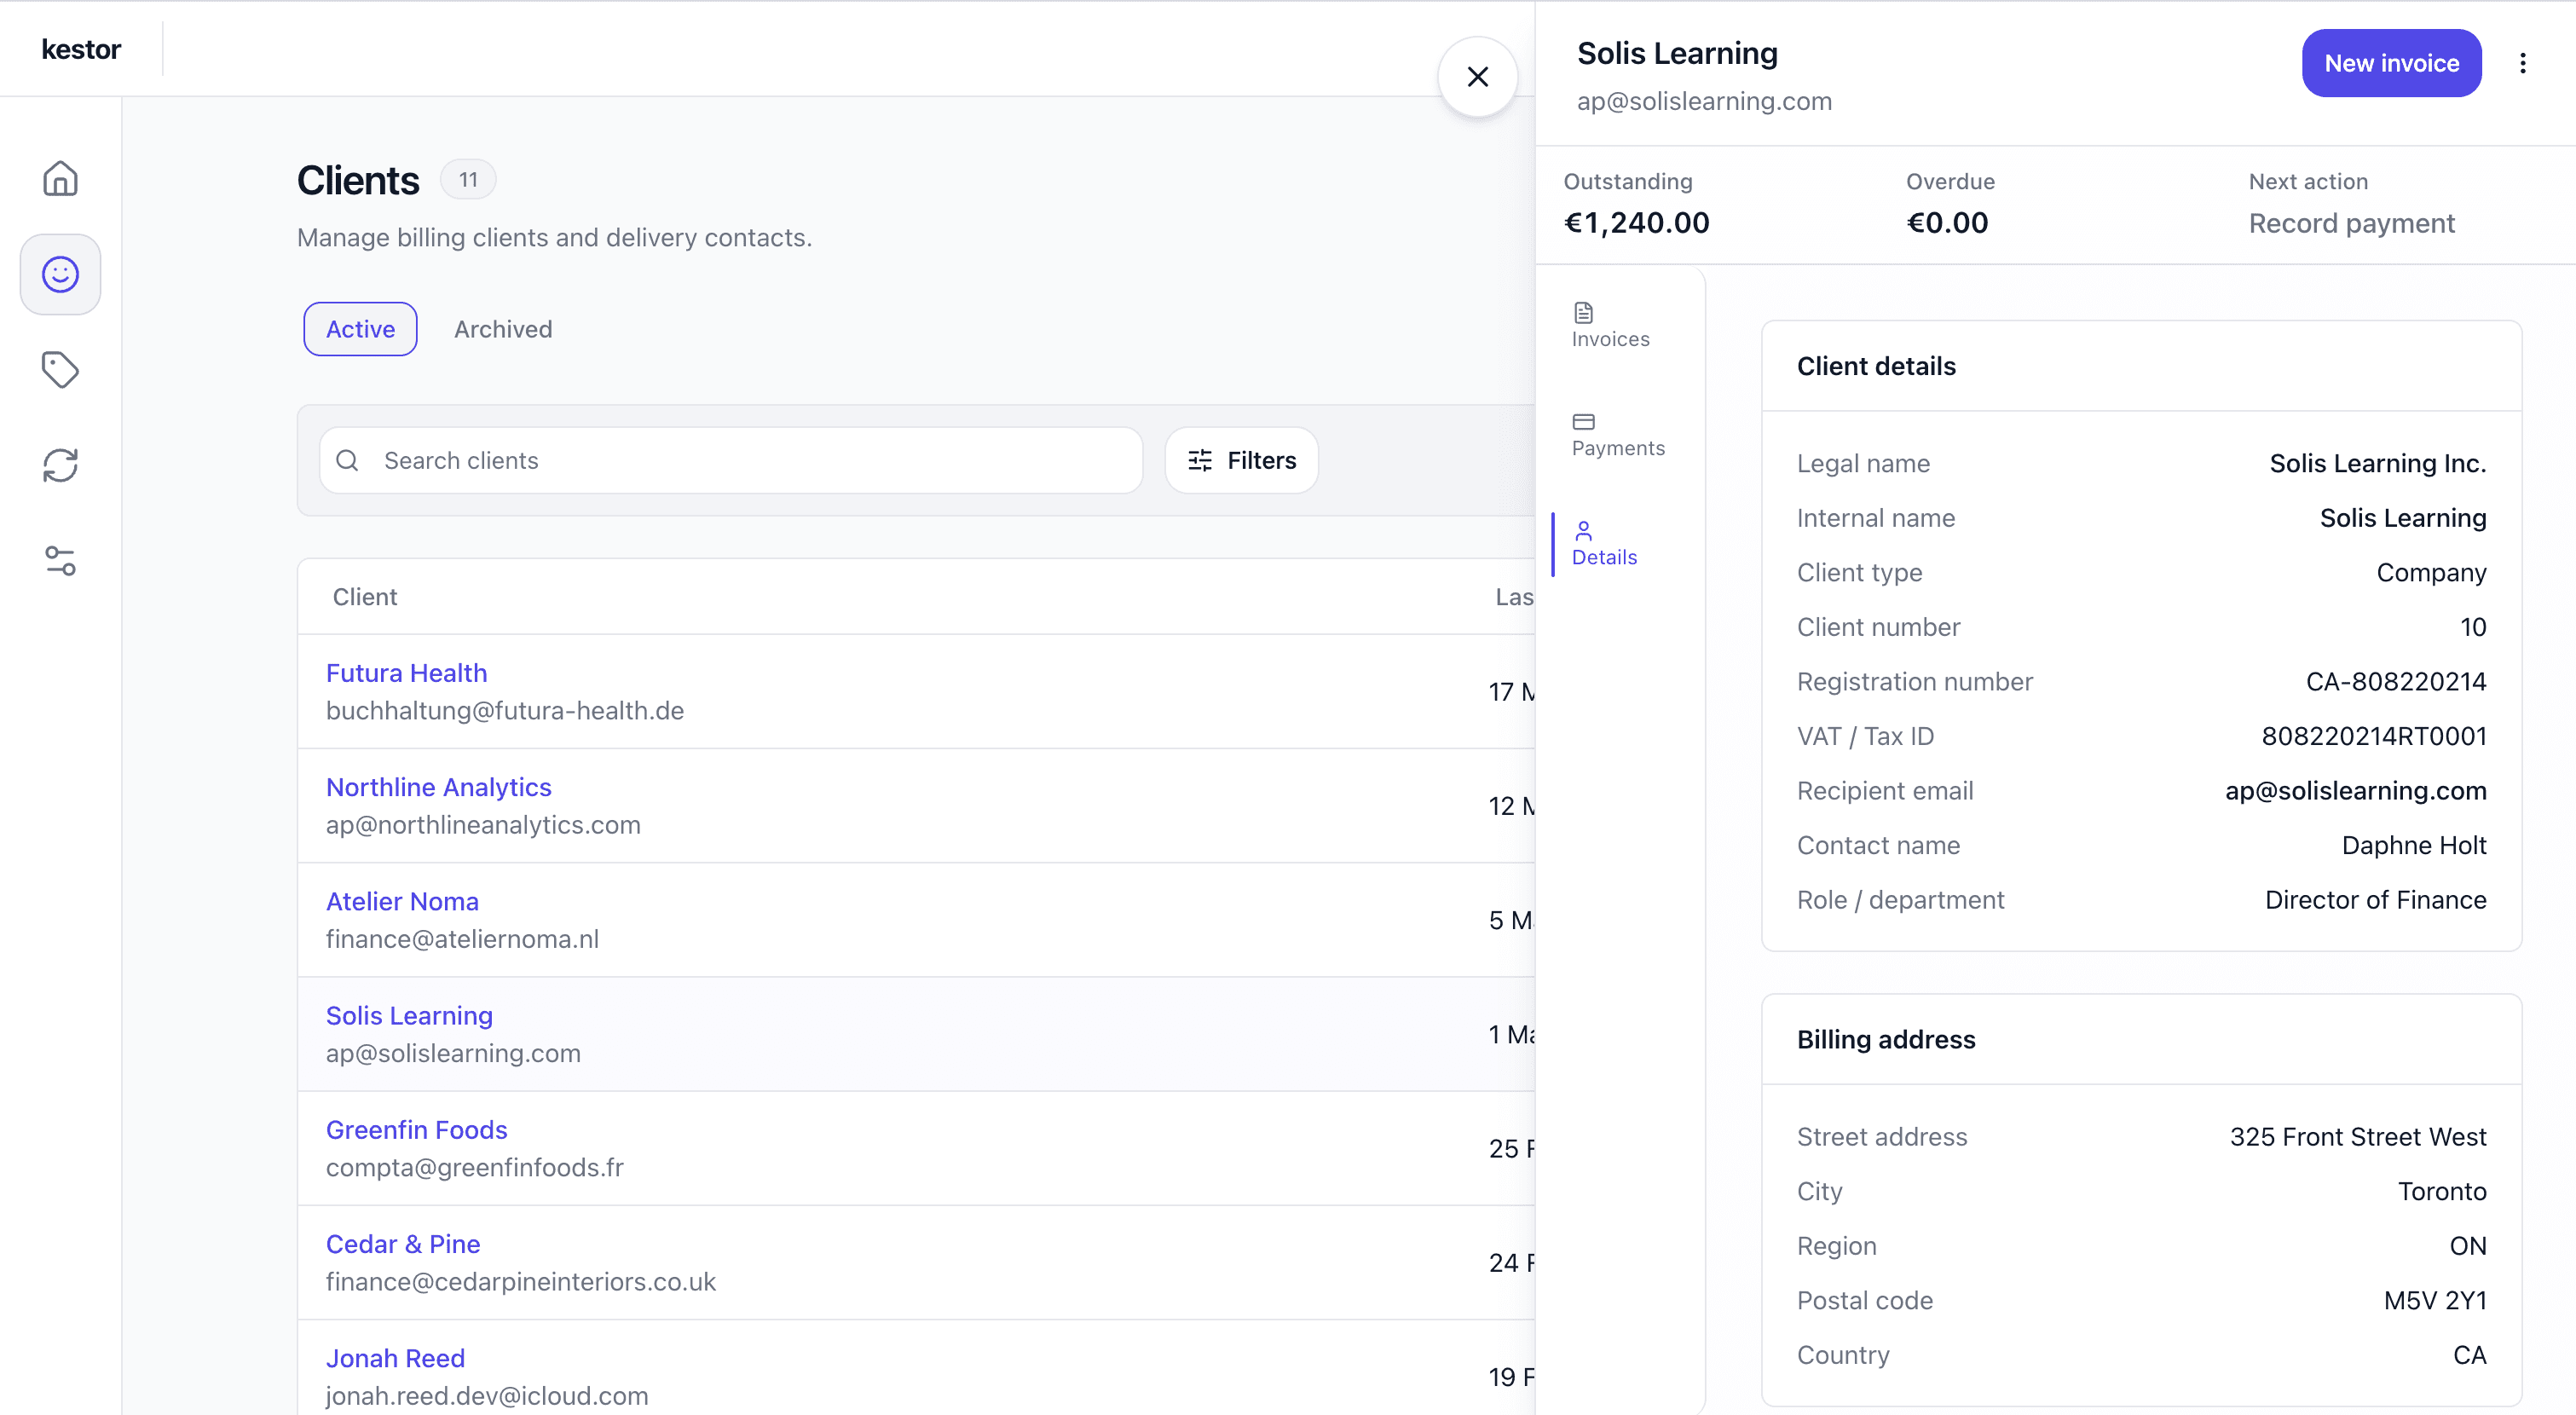Open the Greenfin Foods client link
This screenshot has width=2576, height=1415.
tap(416, 1129)
